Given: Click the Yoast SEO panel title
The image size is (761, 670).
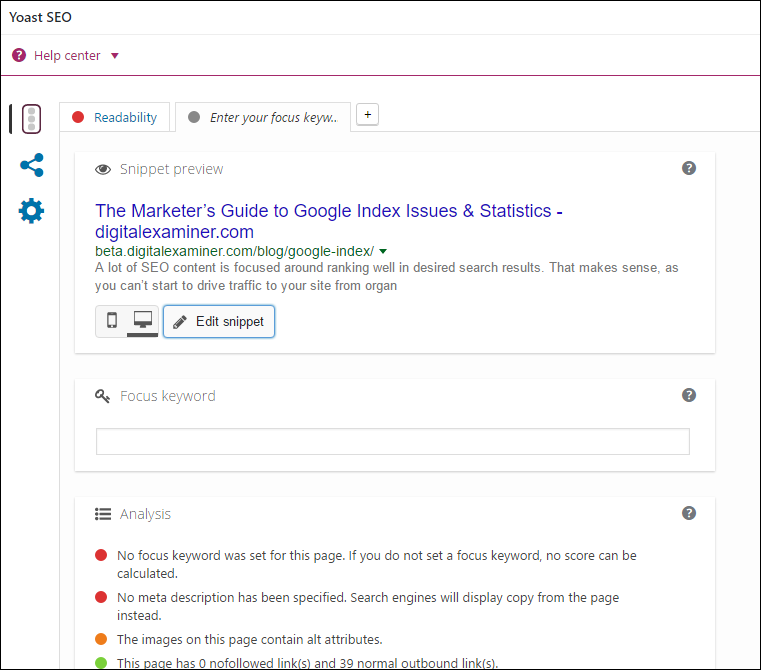Looking at the screenshot, I should (40, 17).
